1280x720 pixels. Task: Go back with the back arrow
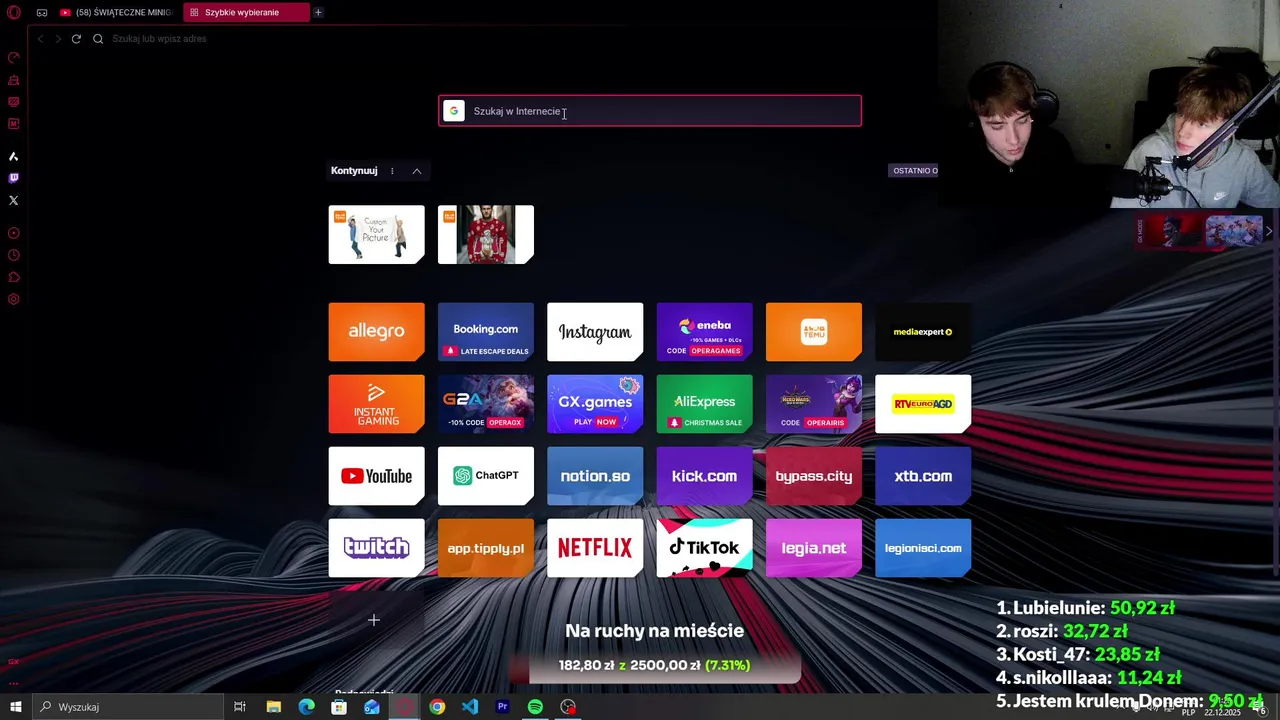(40, 39)
